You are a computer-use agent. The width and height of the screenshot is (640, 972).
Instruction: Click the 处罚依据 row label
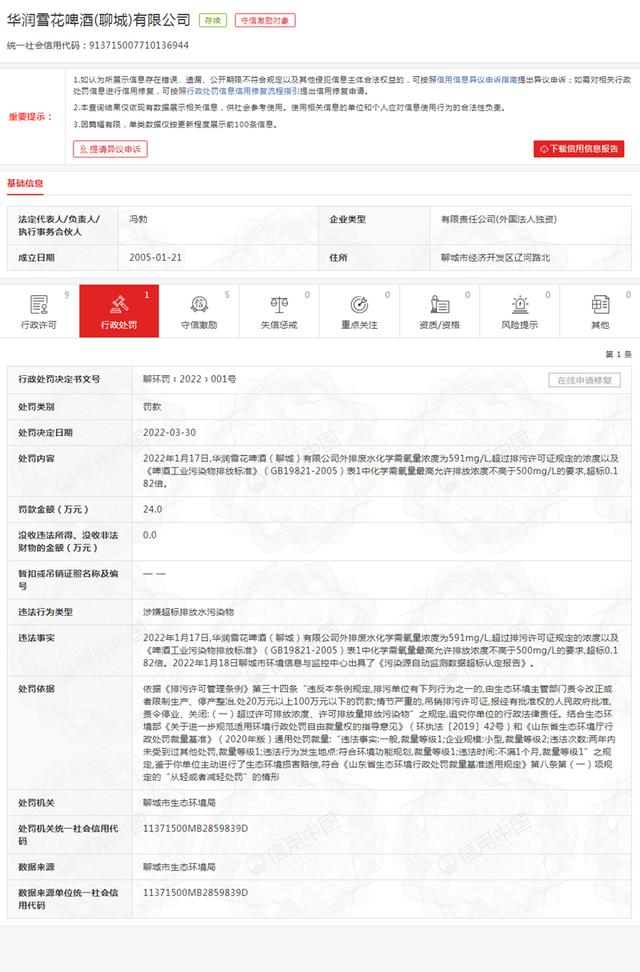click(37, 689)
